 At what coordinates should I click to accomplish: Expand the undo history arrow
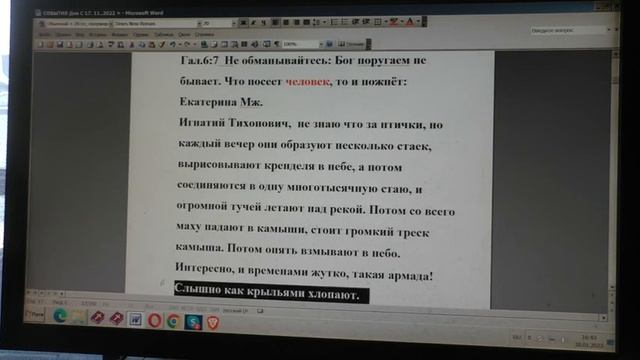180,44
